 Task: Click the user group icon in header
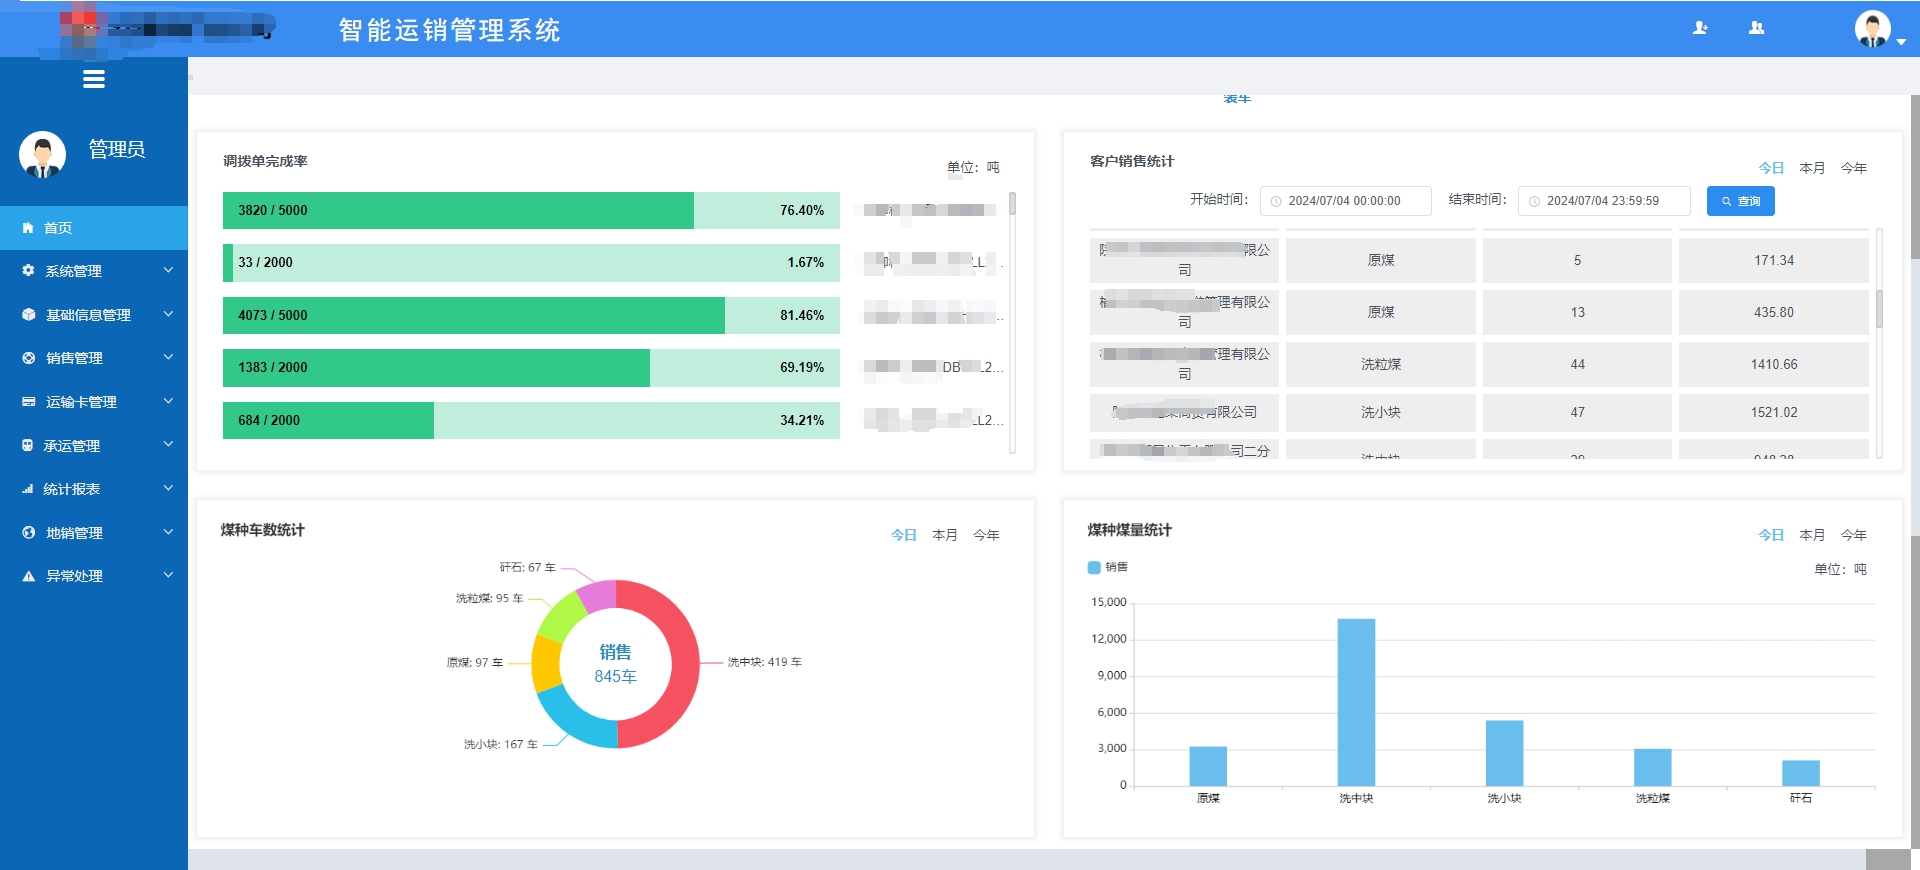[1756, 28]
